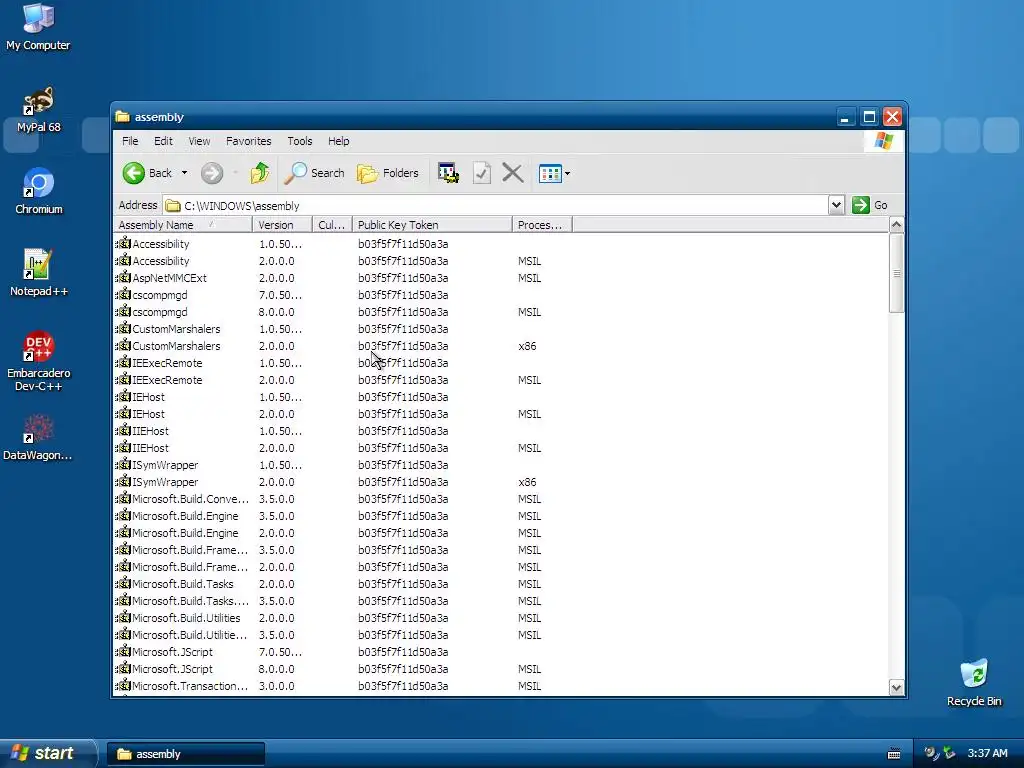Click assembly taskbar window button
The height and width of the screenshot is (768, 1024).
tap(185, 754)
